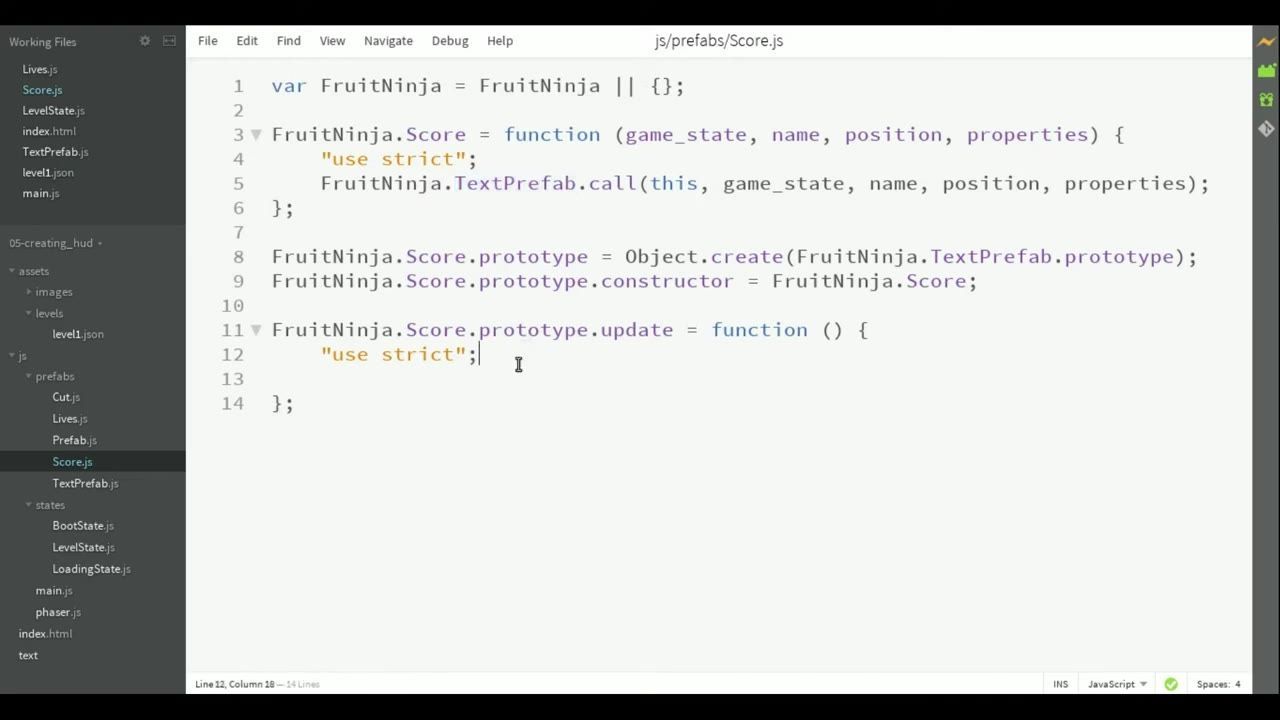Screen dimensions: 1280x720
Task: Click the Working Files header label
Action: 43,42
